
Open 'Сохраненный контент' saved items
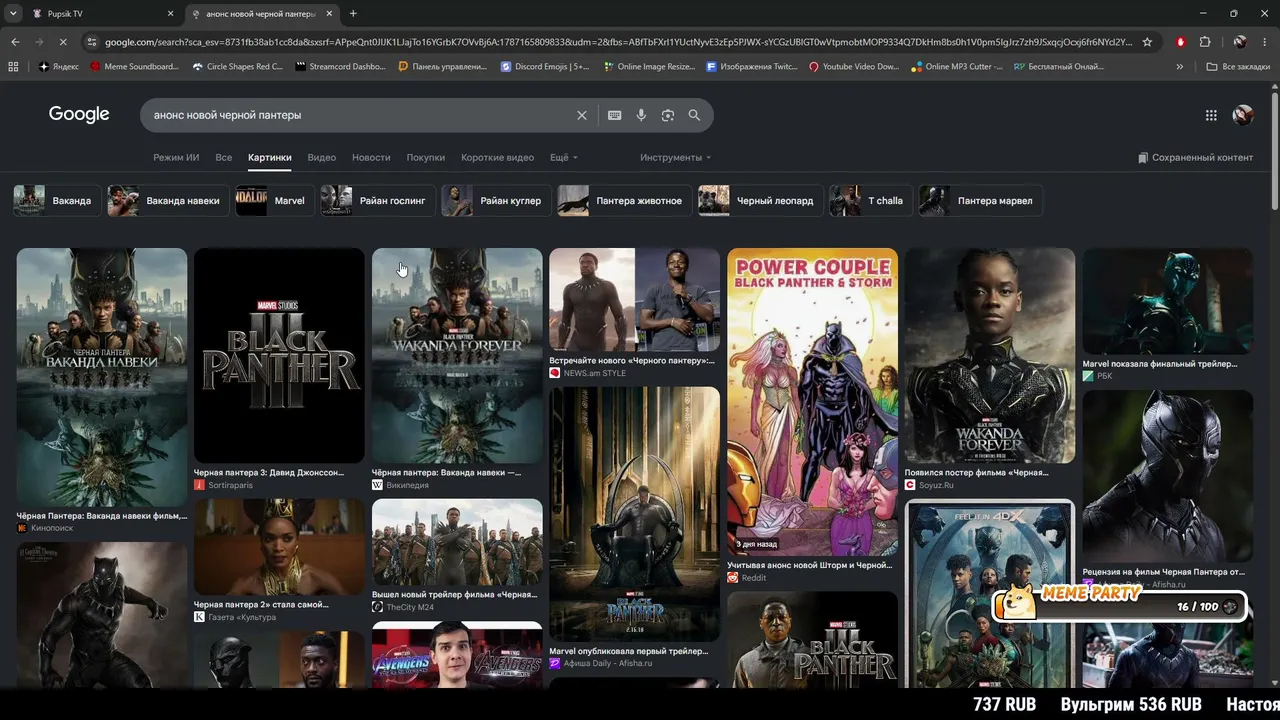pos(1195,158)
